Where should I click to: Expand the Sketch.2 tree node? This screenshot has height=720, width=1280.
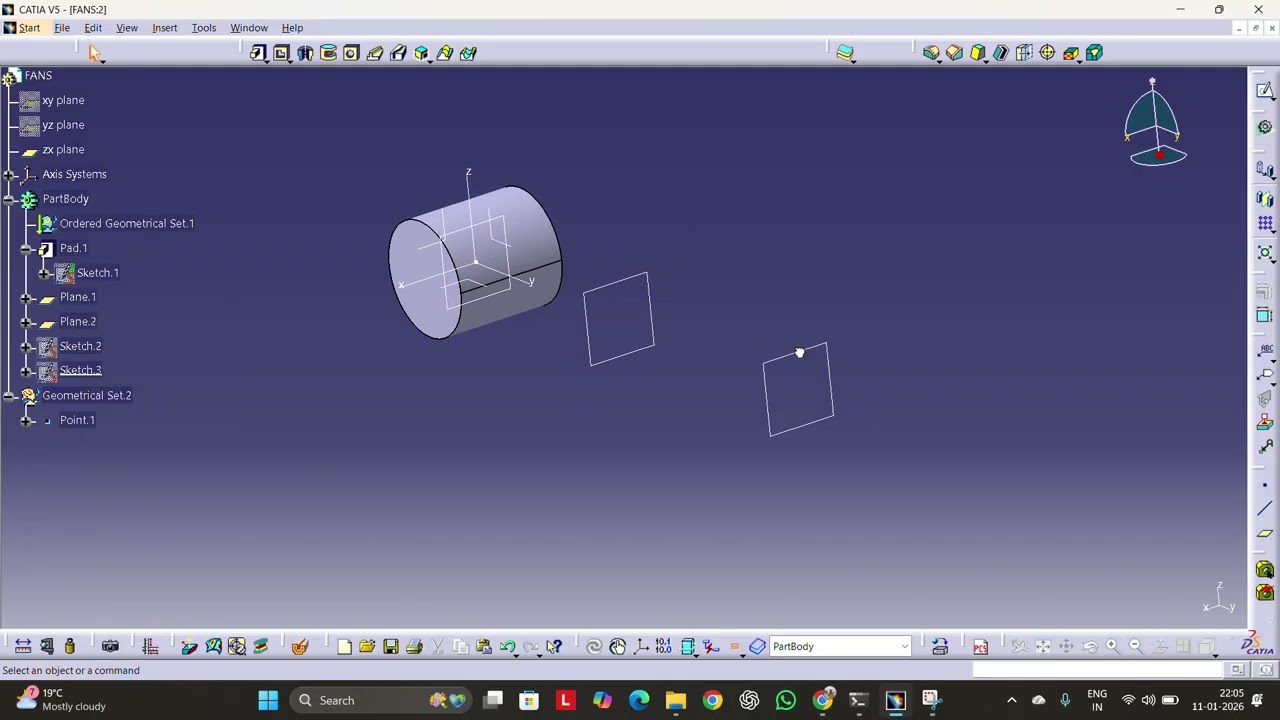pyautogui.click(x=26, y=346)
